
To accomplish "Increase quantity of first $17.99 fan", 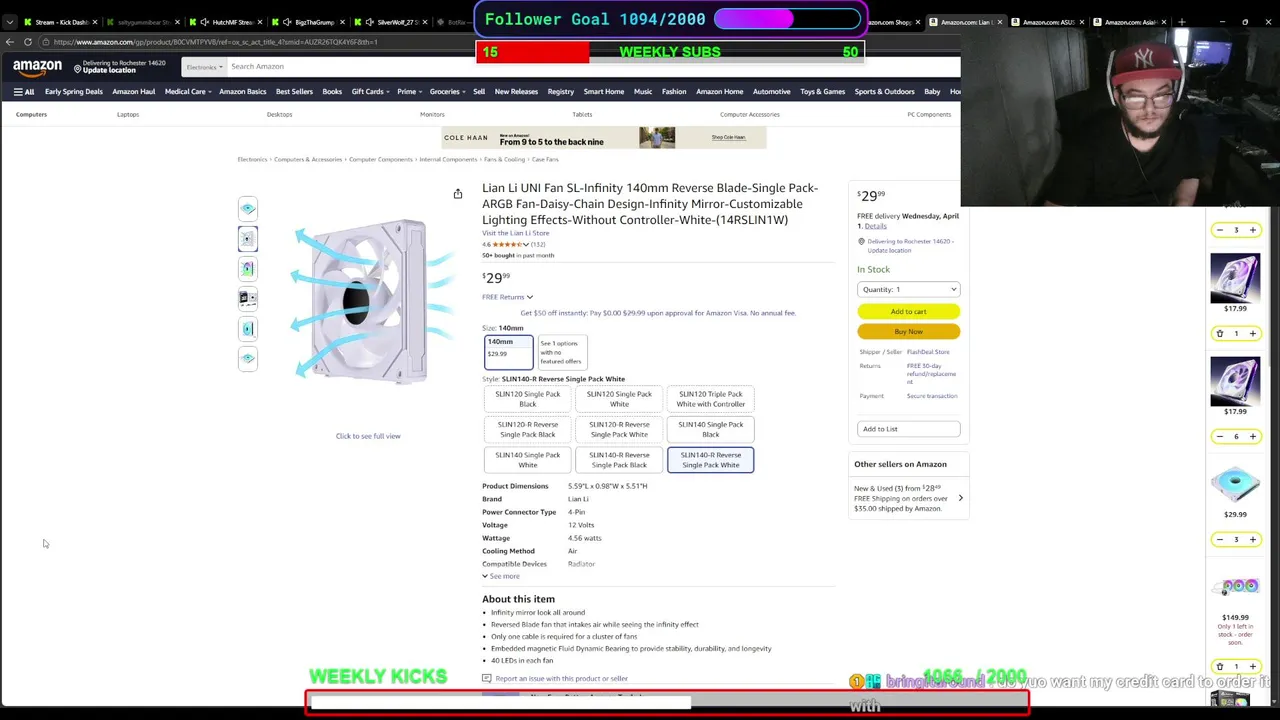I will pyautogui.click(x=1252, y=333).
